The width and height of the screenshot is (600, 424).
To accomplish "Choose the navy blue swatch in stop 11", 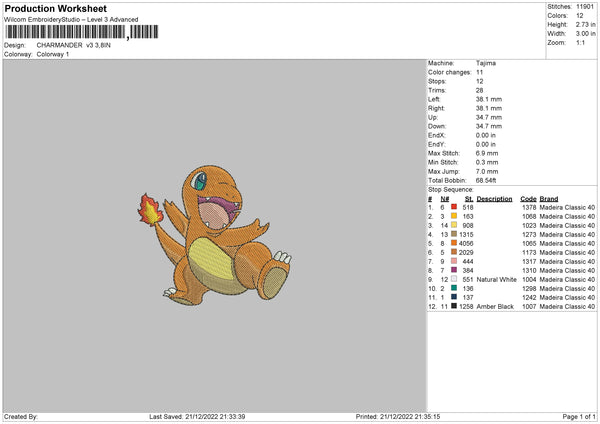I will point(455,297).
